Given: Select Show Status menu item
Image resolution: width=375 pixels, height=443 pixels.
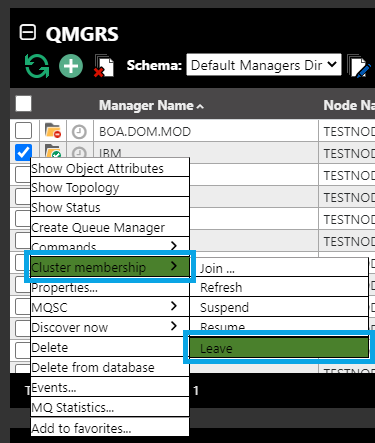Looking at the screenshot, I should point(110,207).
